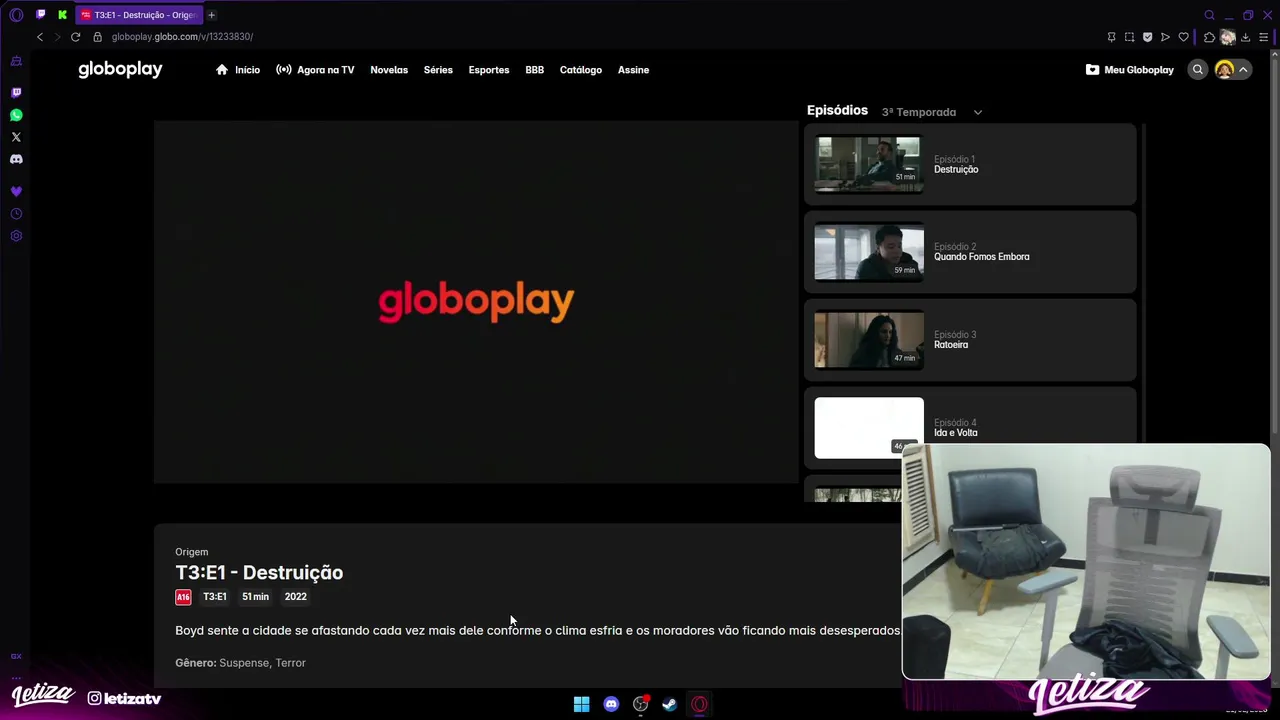Click the Assine subscribe link
The width and height of the screenshot is (1280, 720).
pos(633,70)
